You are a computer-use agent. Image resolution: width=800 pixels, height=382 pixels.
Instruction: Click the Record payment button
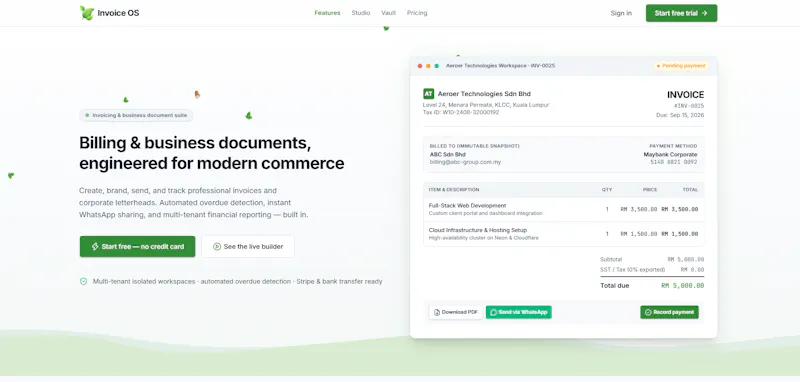[669, 312]
